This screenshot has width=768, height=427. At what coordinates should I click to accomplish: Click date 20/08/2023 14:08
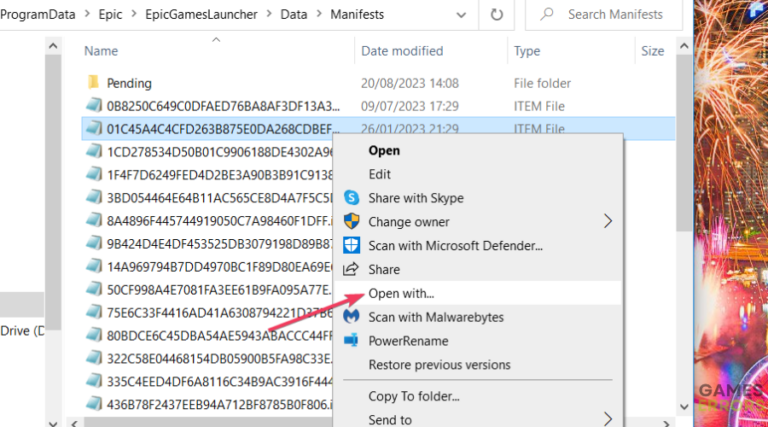410,83
